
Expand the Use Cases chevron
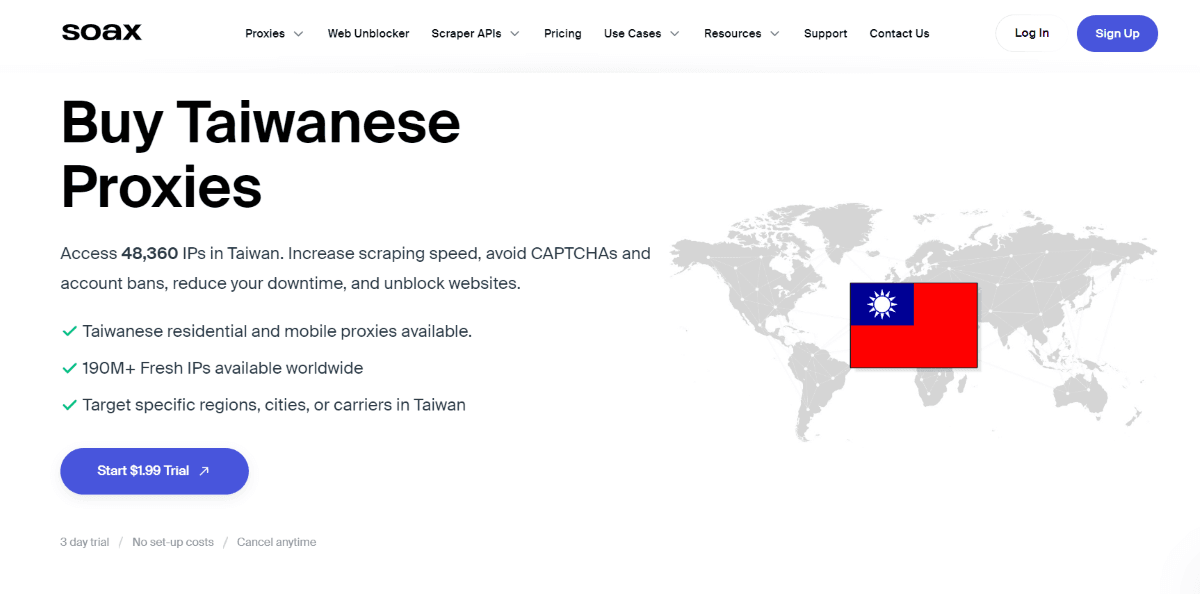(674, 34)
